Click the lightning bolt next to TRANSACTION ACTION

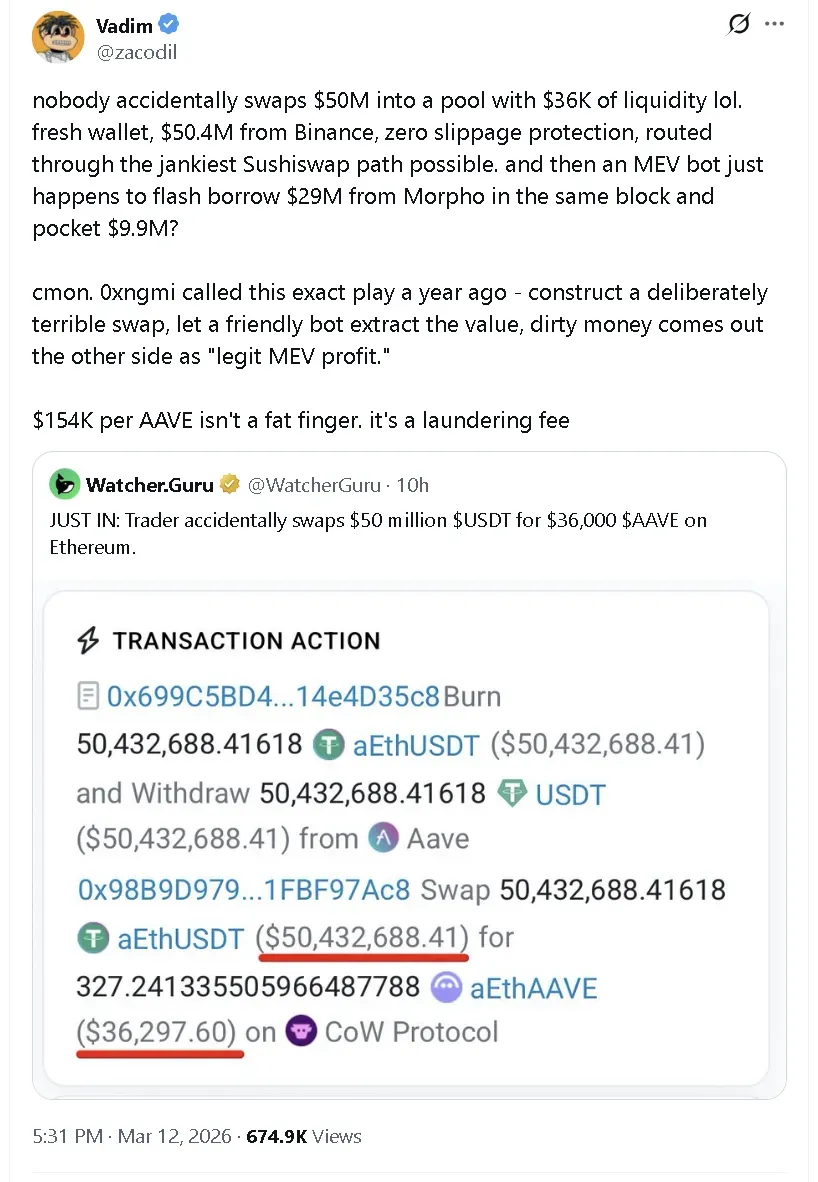(86, 640)
